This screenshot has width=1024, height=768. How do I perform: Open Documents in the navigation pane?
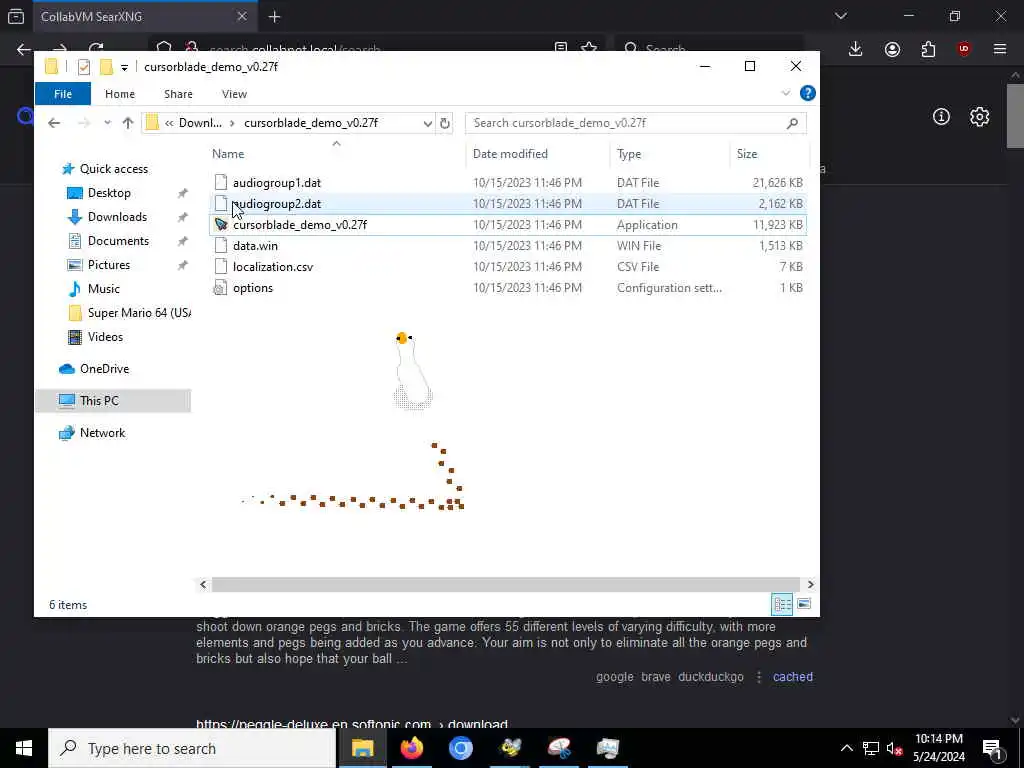[118, 241]
